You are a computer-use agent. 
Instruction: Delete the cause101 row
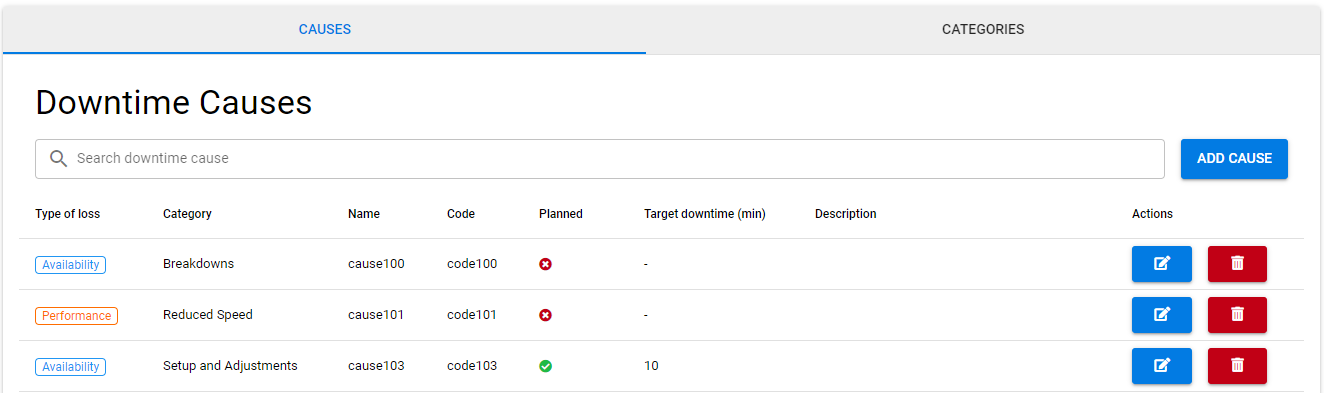1237,315
